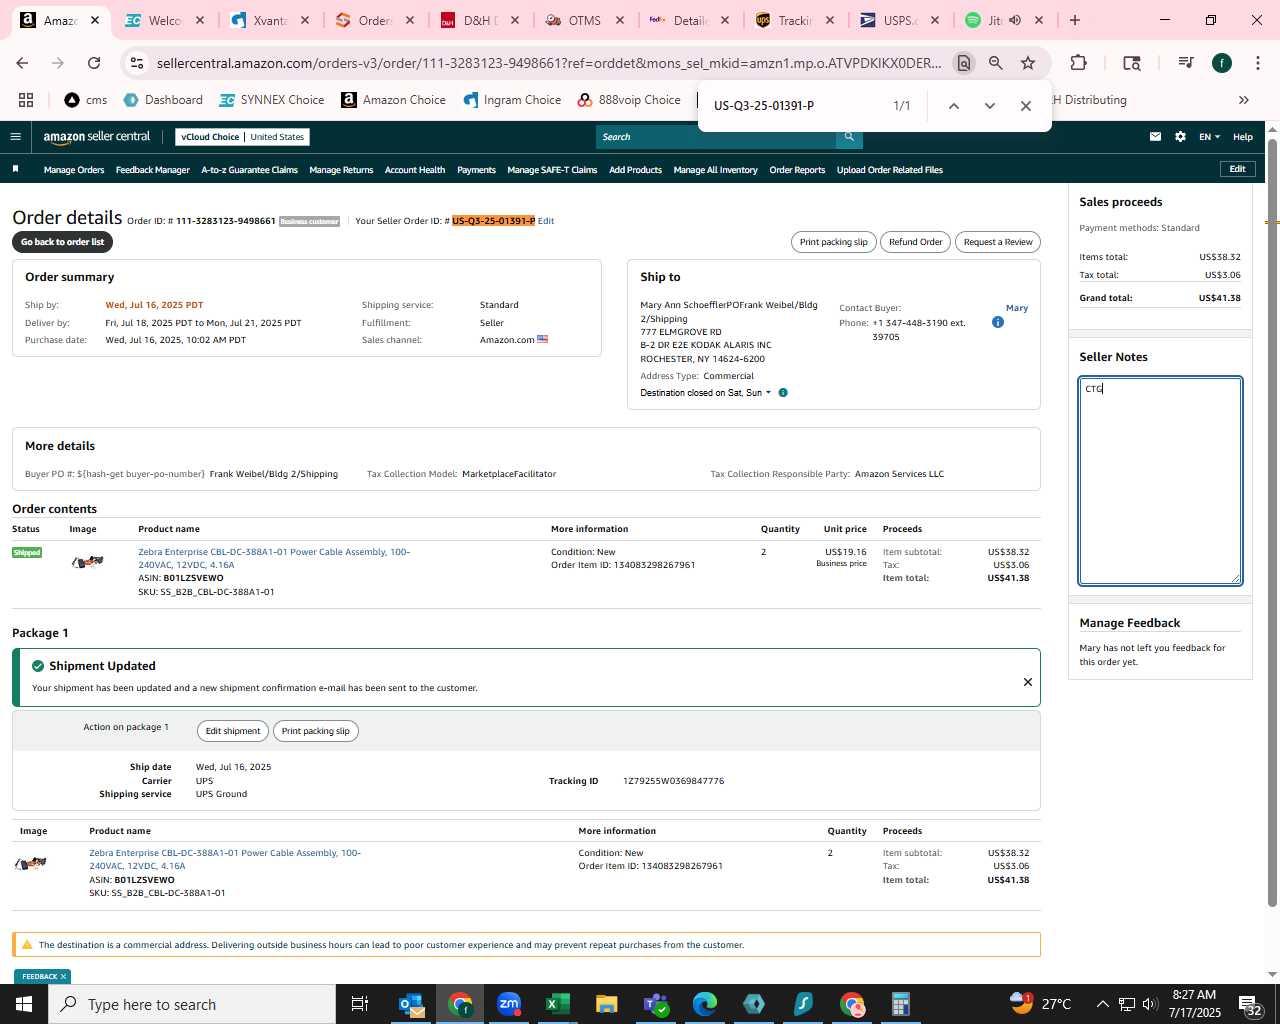
Task: Click the product thumbnail in Order contents
Action: (x=88, y=562)
